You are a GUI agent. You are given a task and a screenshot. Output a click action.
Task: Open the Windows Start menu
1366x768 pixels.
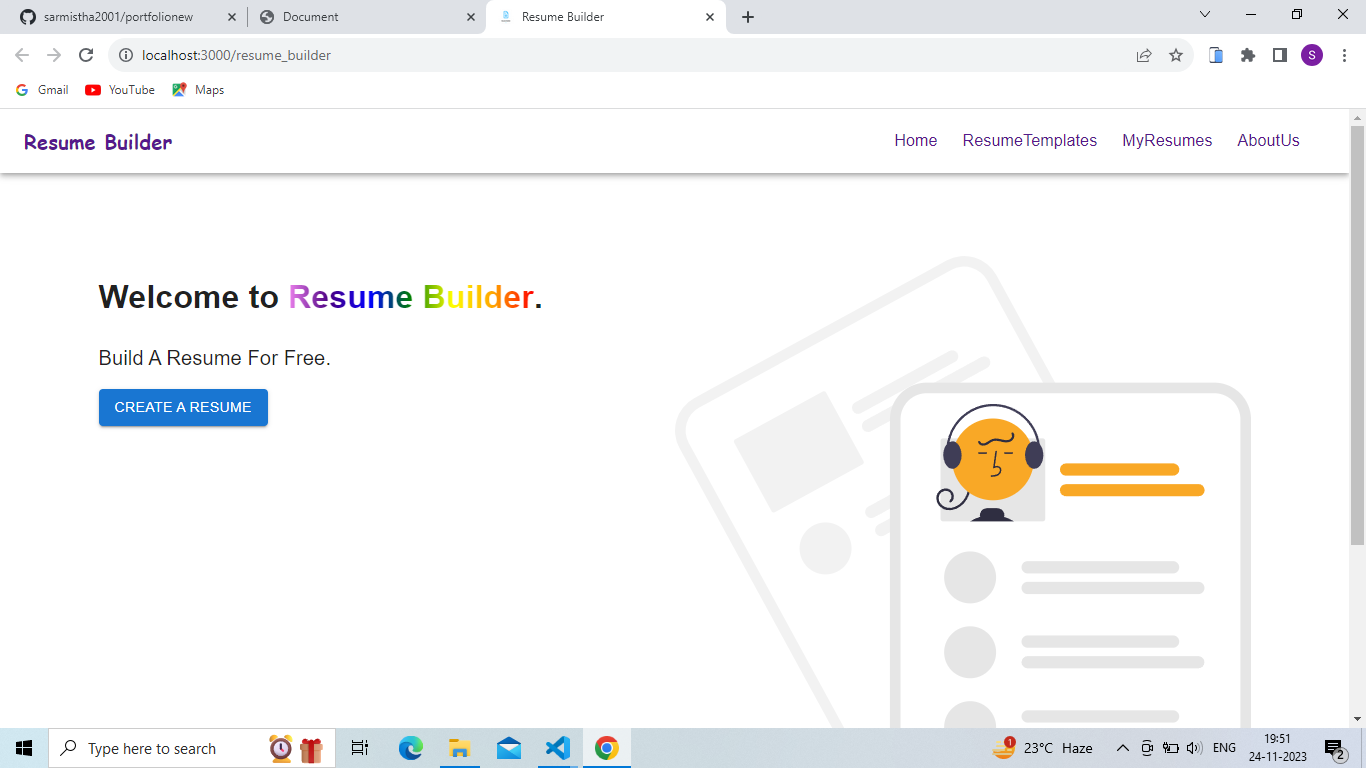point(24,748)
